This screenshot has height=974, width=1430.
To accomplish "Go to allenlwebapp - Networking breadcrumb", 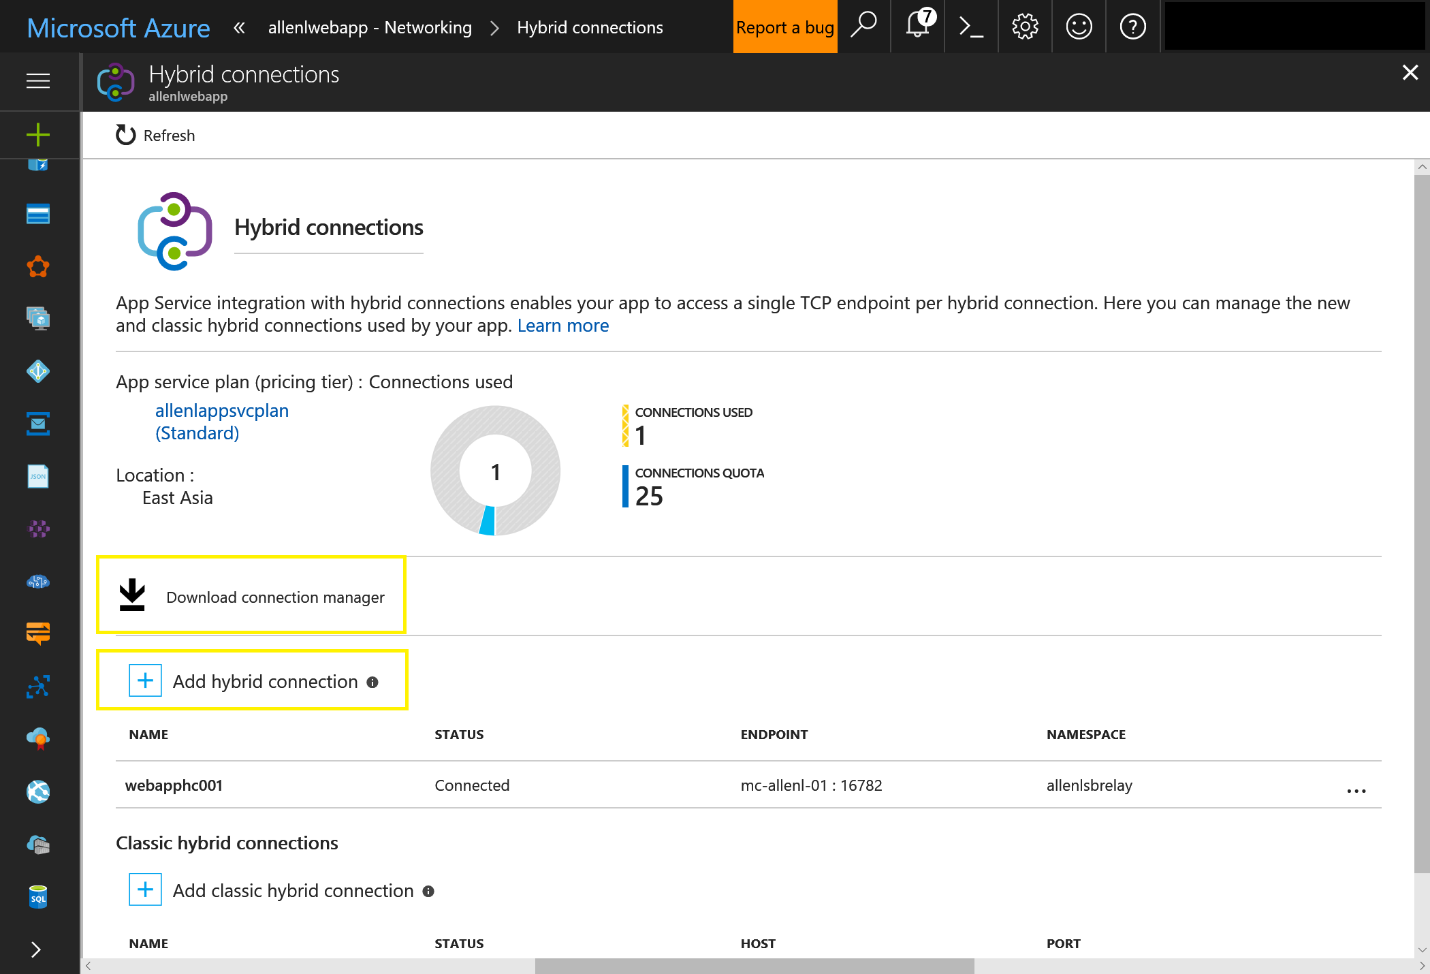I will tap(369, 27).
